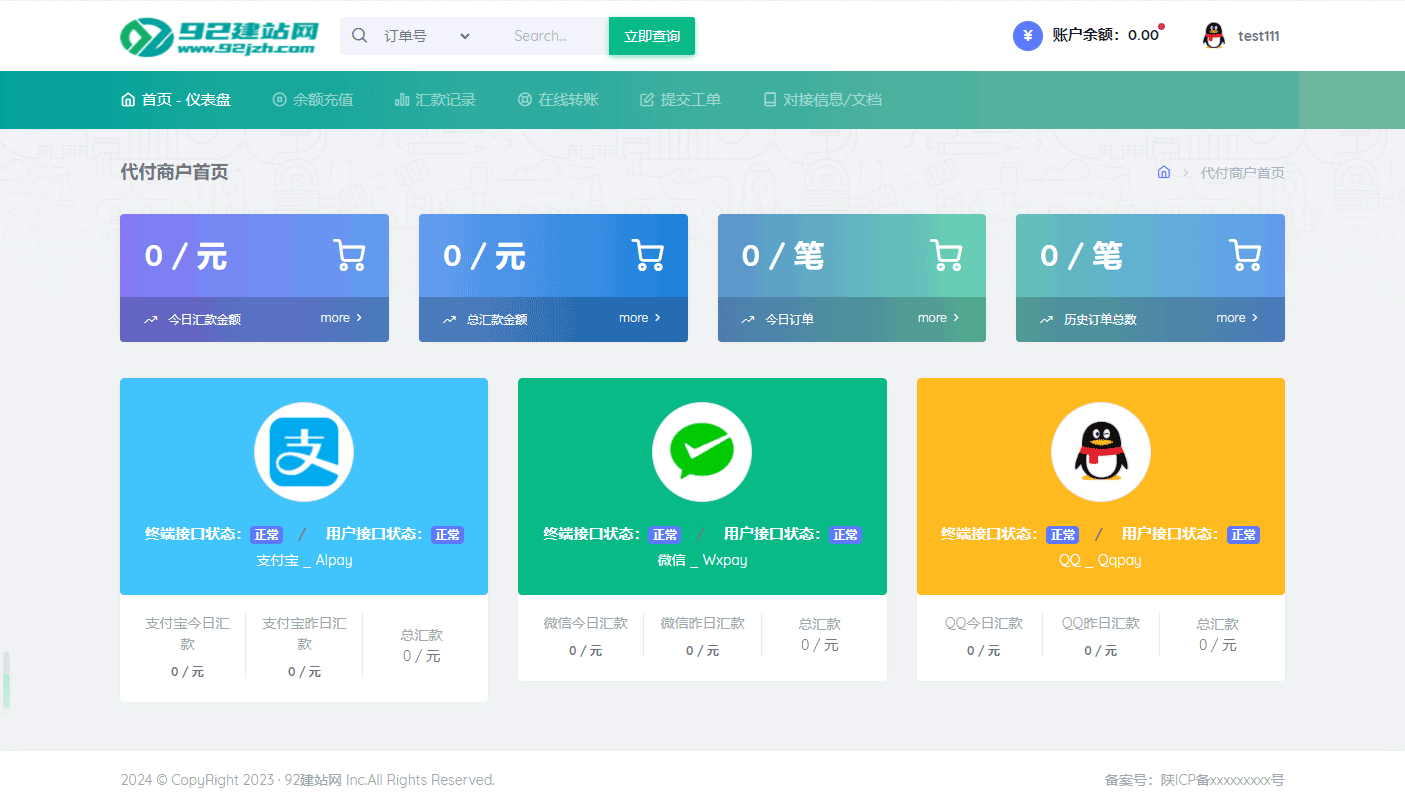Click the trend arrow icon beside 历史订单总数

tap(1046, 320)
